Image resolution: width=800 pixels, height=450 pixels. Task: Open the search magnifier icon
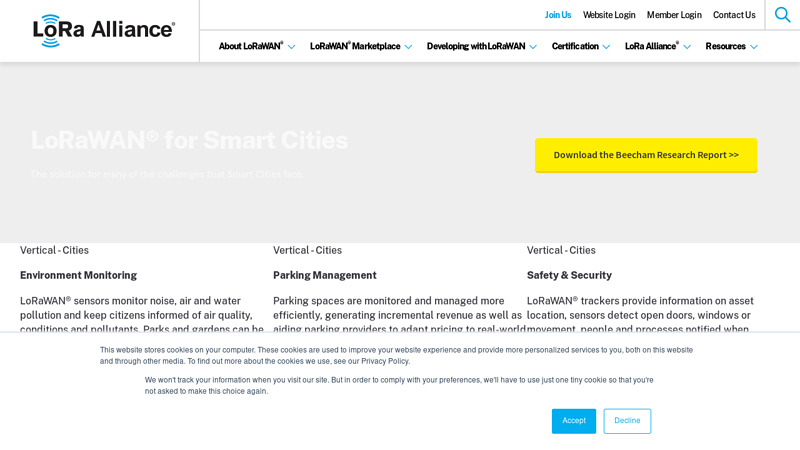coord(782,15)
